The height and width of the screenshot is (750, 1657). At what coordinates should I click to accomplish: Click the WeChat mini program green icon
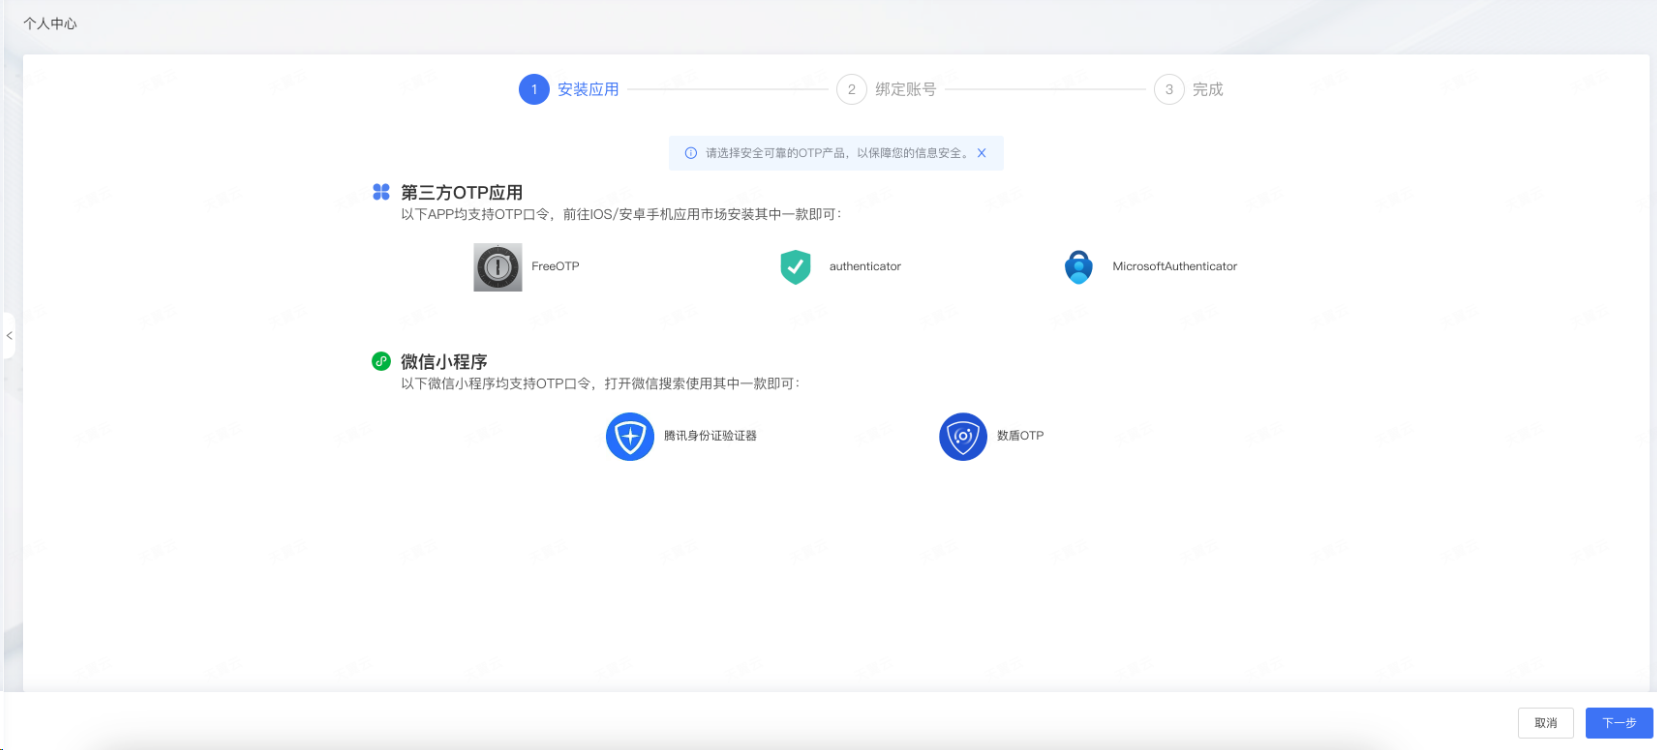[x=381, y=361]
